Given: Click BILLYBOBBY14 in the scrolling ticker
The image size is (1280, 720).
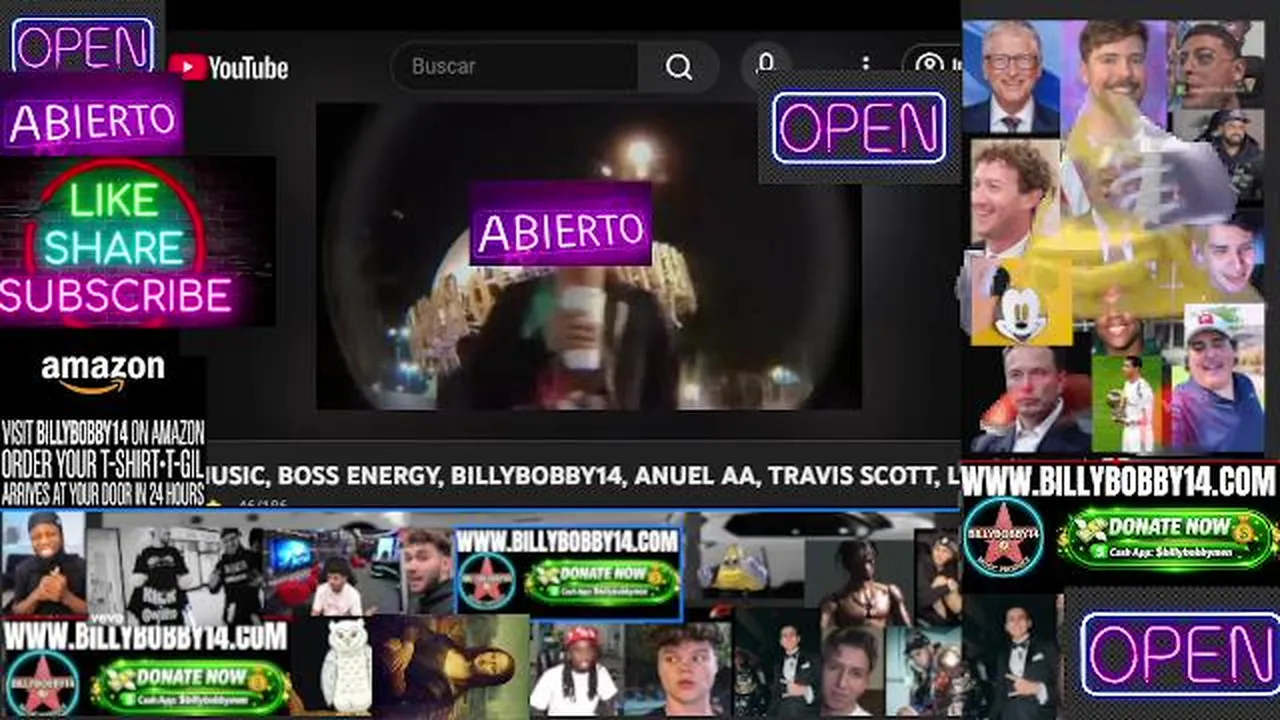Looking at the screenshot, I should click(536, 476).
